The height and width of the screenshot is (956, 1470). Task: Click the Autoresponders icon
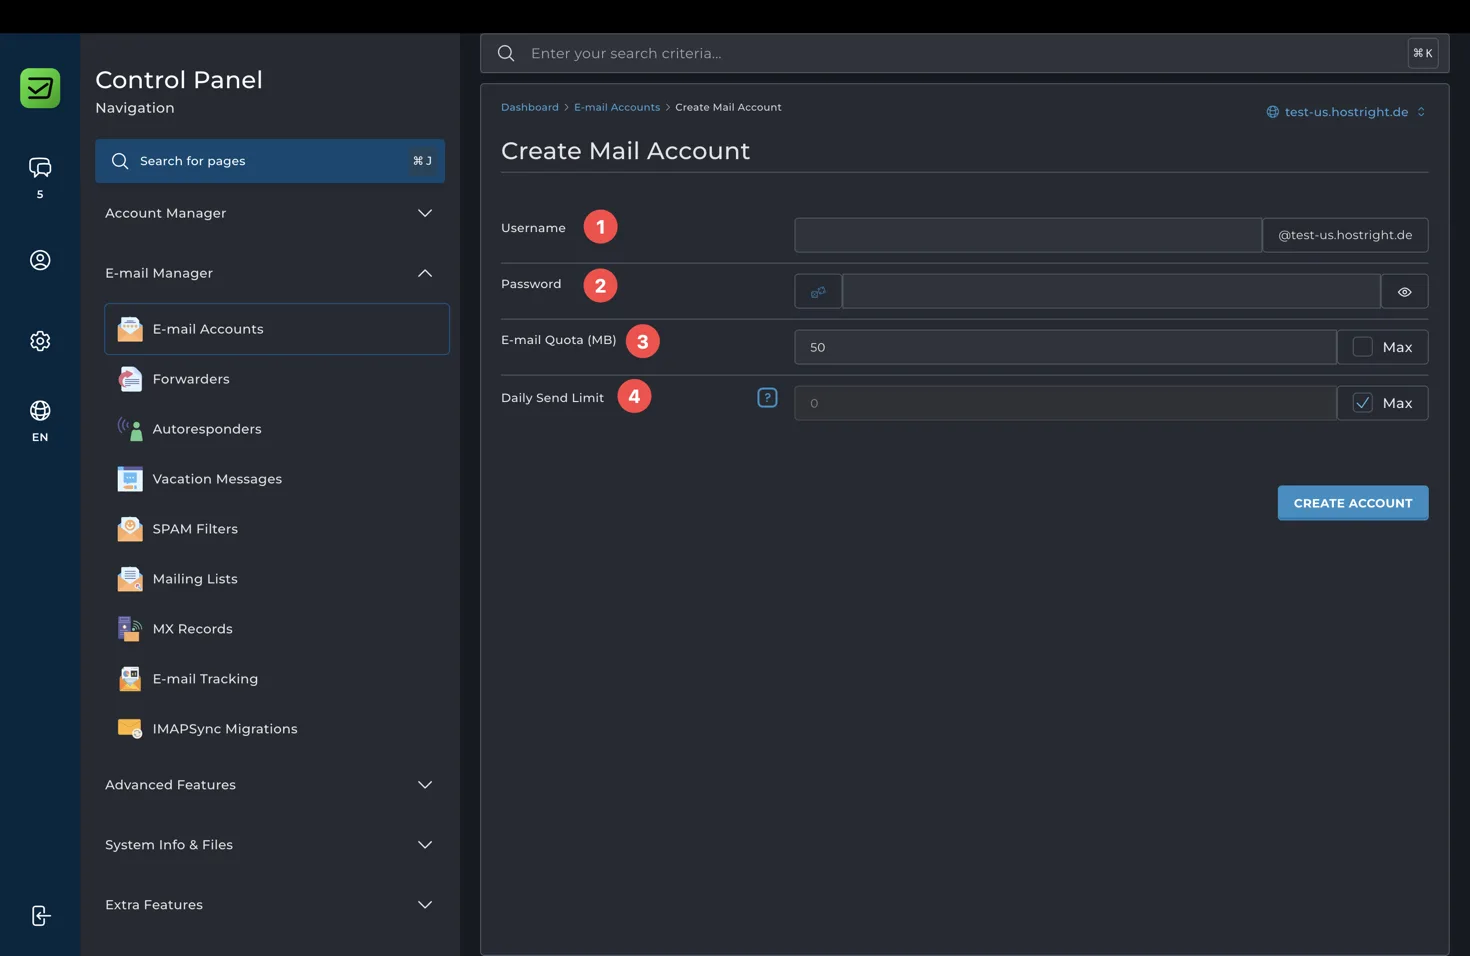(130, 429)
